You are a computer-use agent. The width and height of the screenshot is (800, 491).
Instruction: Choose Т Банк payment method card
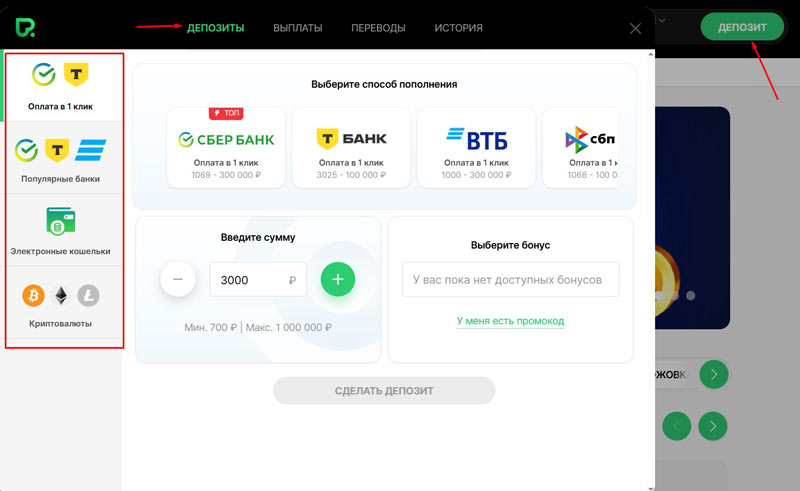(x=351, y=148)
